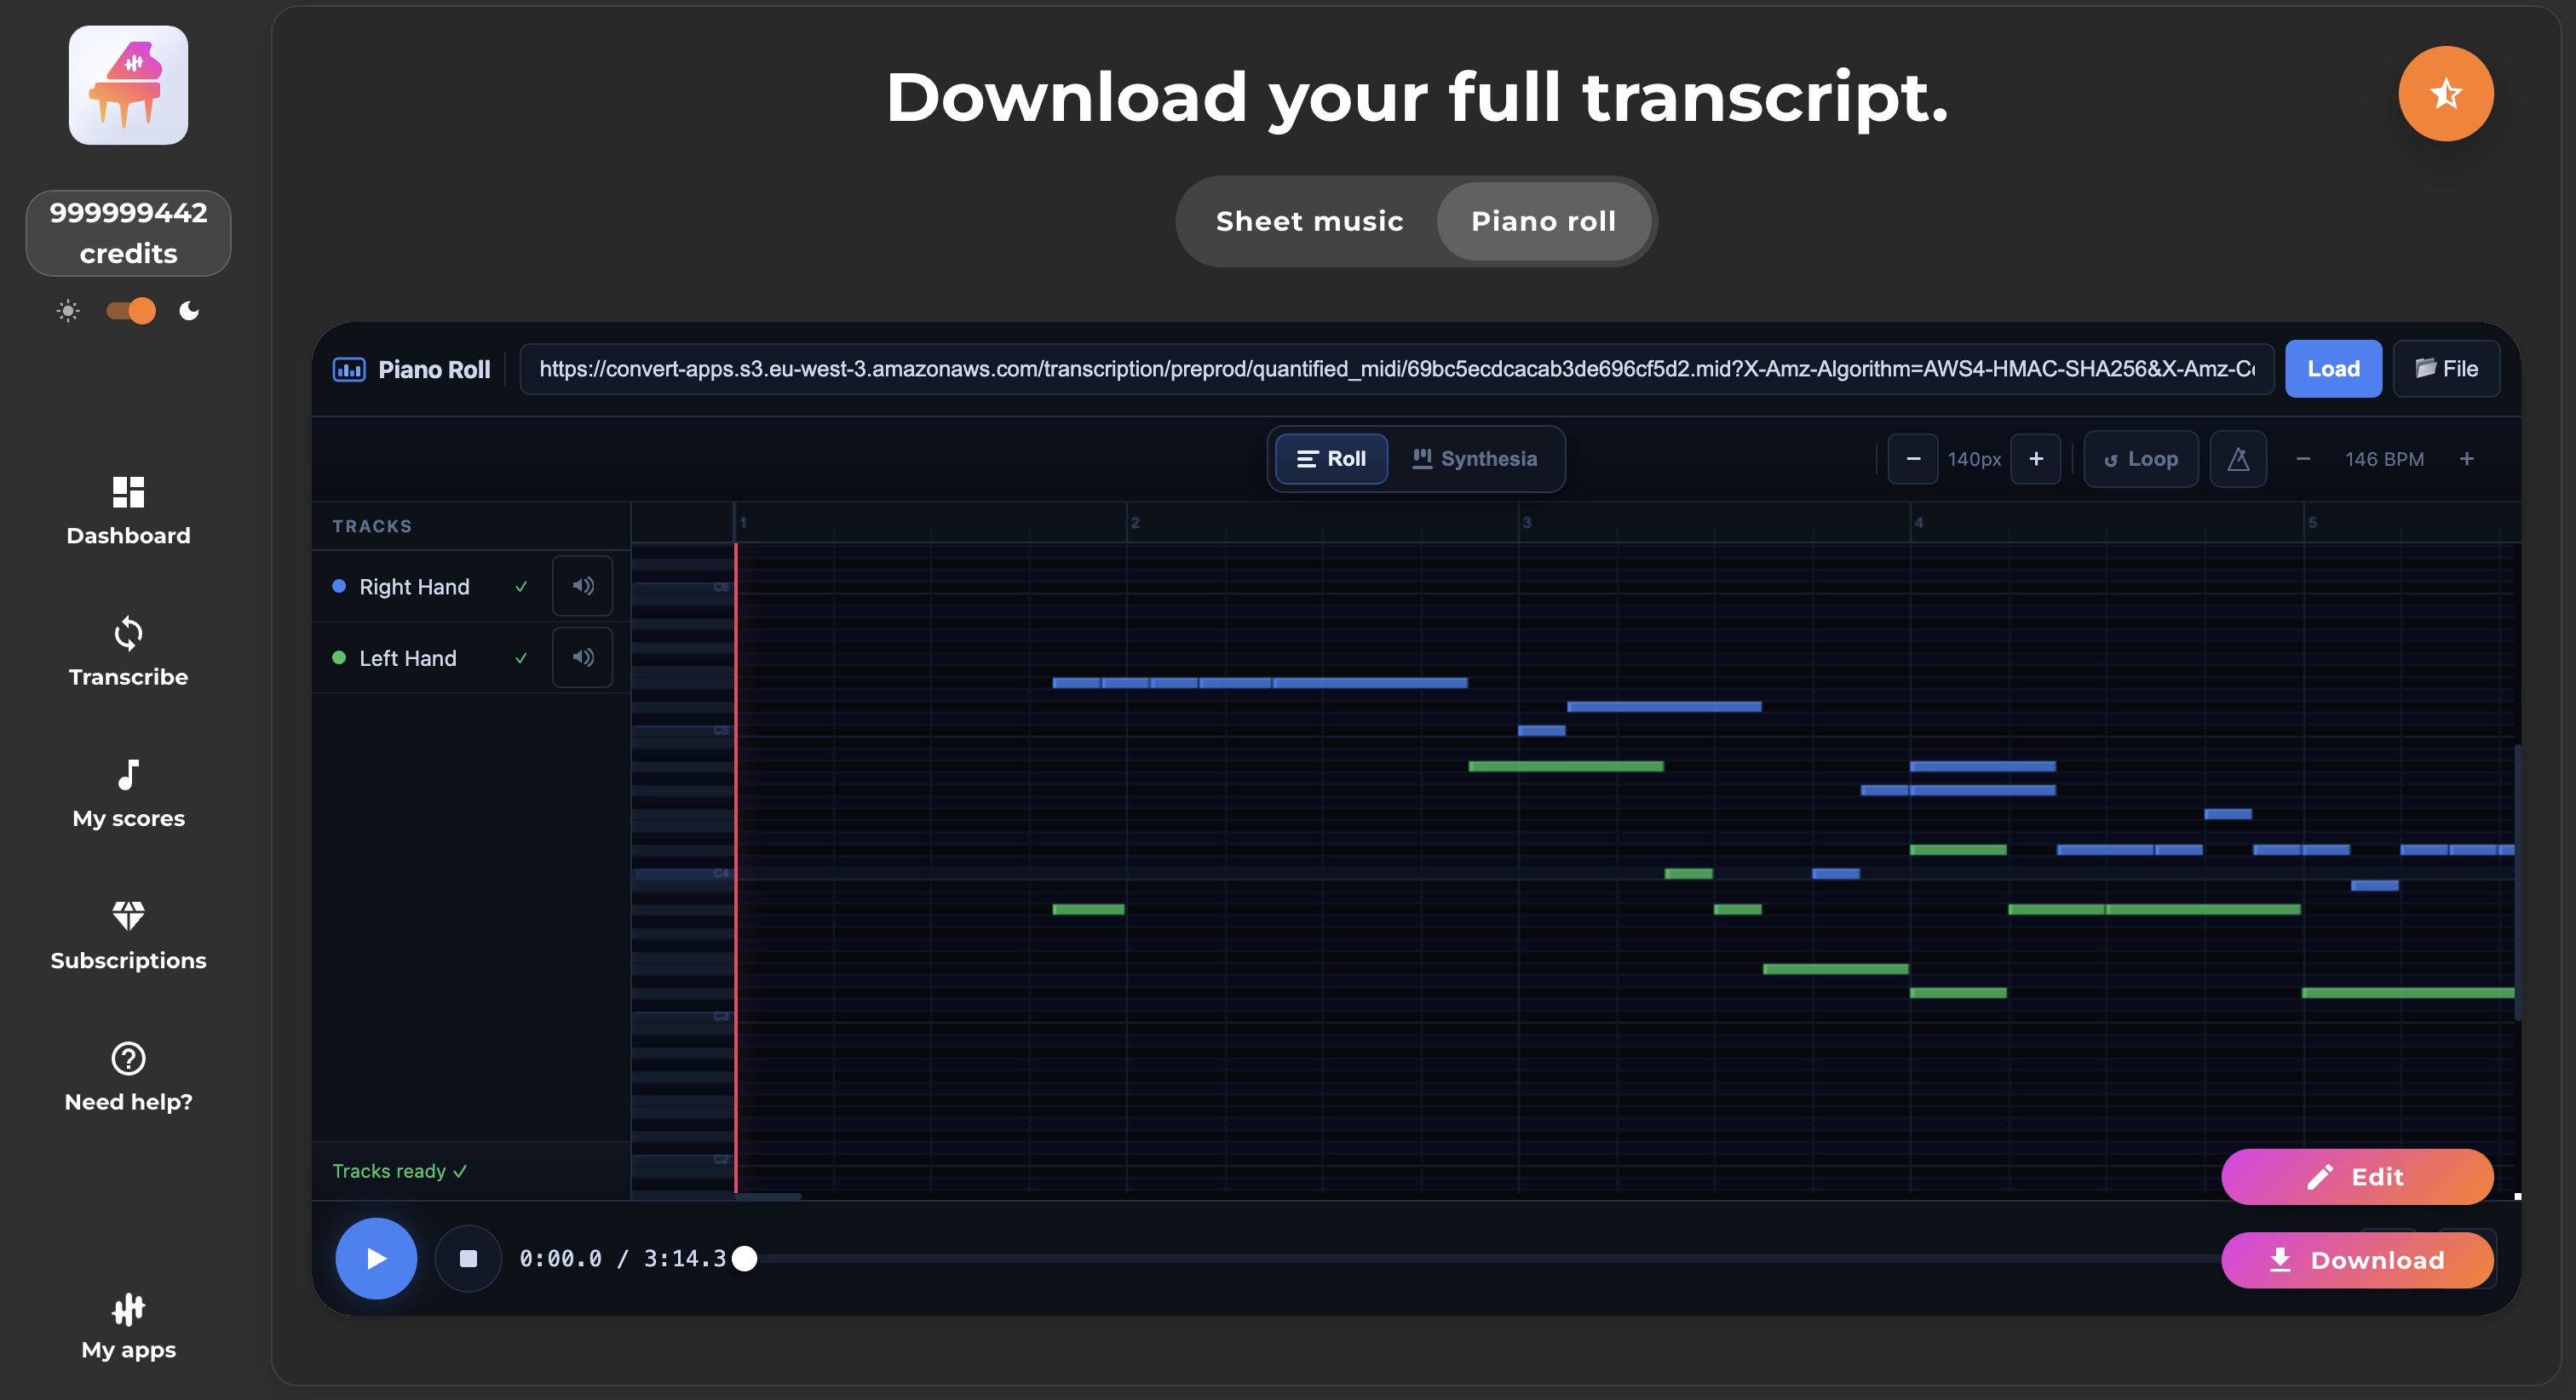Mute the Left Hand track speaker

tap(582, 657)
